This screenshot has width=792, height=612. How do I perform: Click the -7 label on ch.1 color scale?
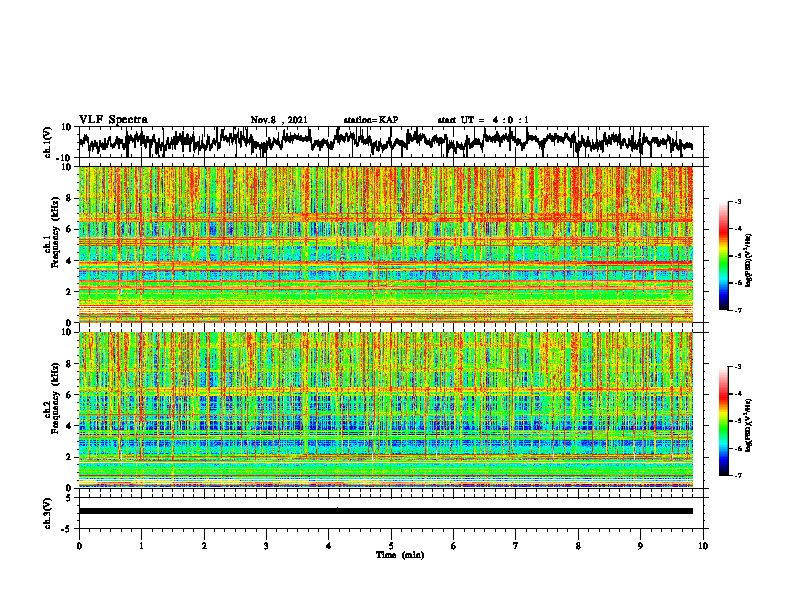coord(738,310)
